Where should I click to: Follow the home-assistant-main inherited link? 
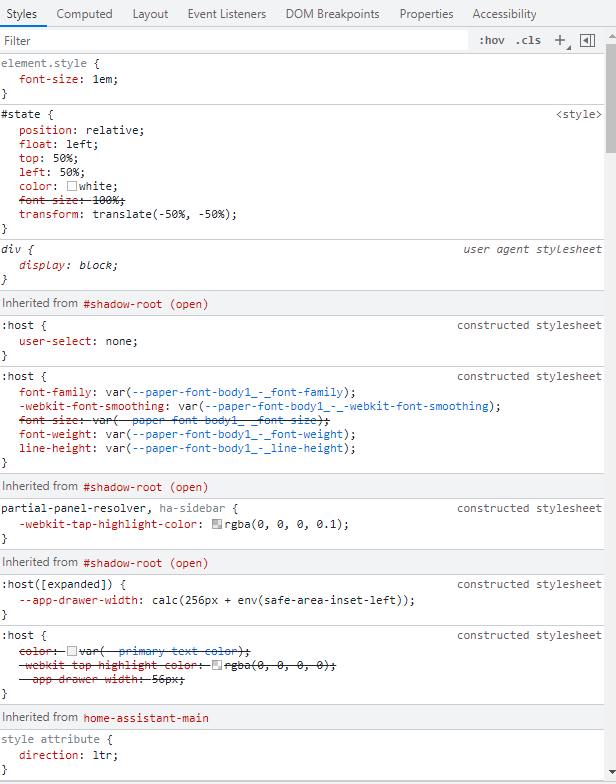146,718
